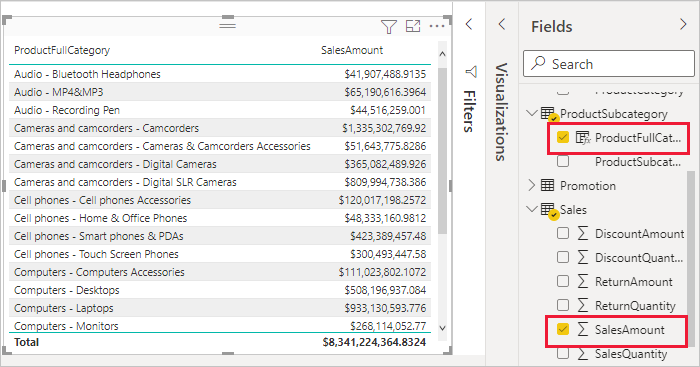Select the 'Computers - Monitors' row
The image size is (700, 367).
220,325
